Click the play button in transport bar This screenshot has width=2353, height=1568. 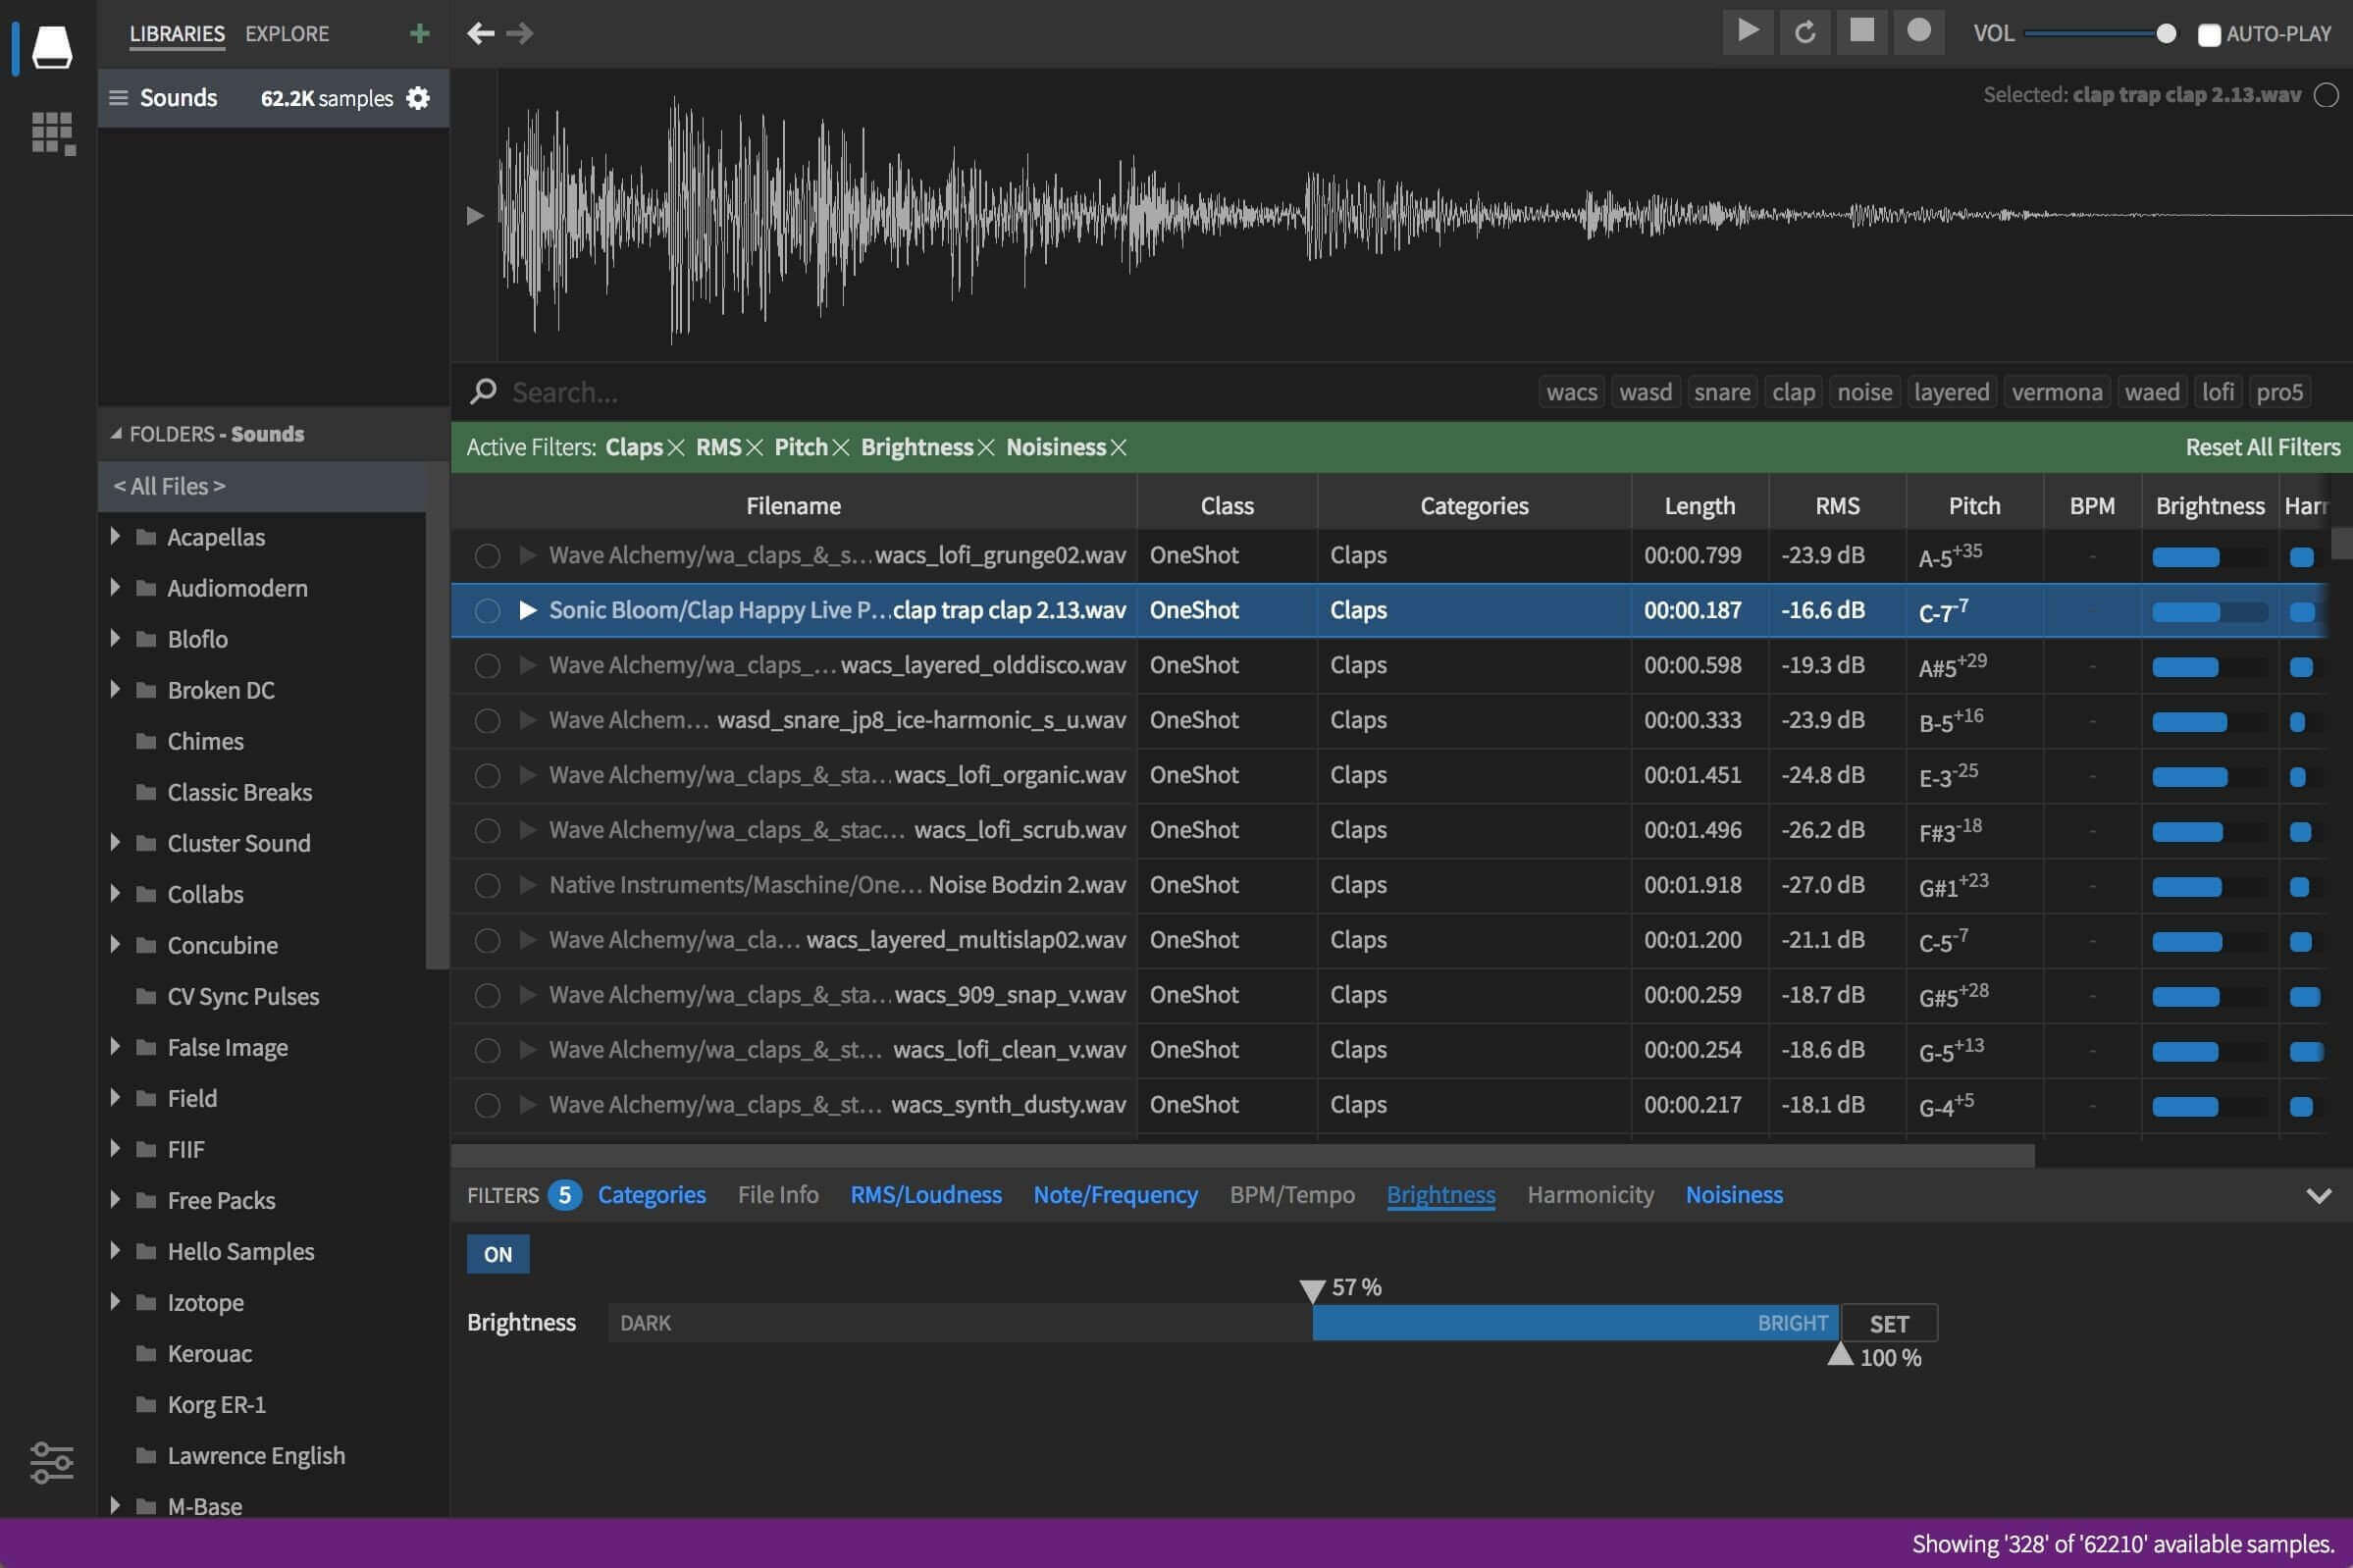click(1748, 32)
